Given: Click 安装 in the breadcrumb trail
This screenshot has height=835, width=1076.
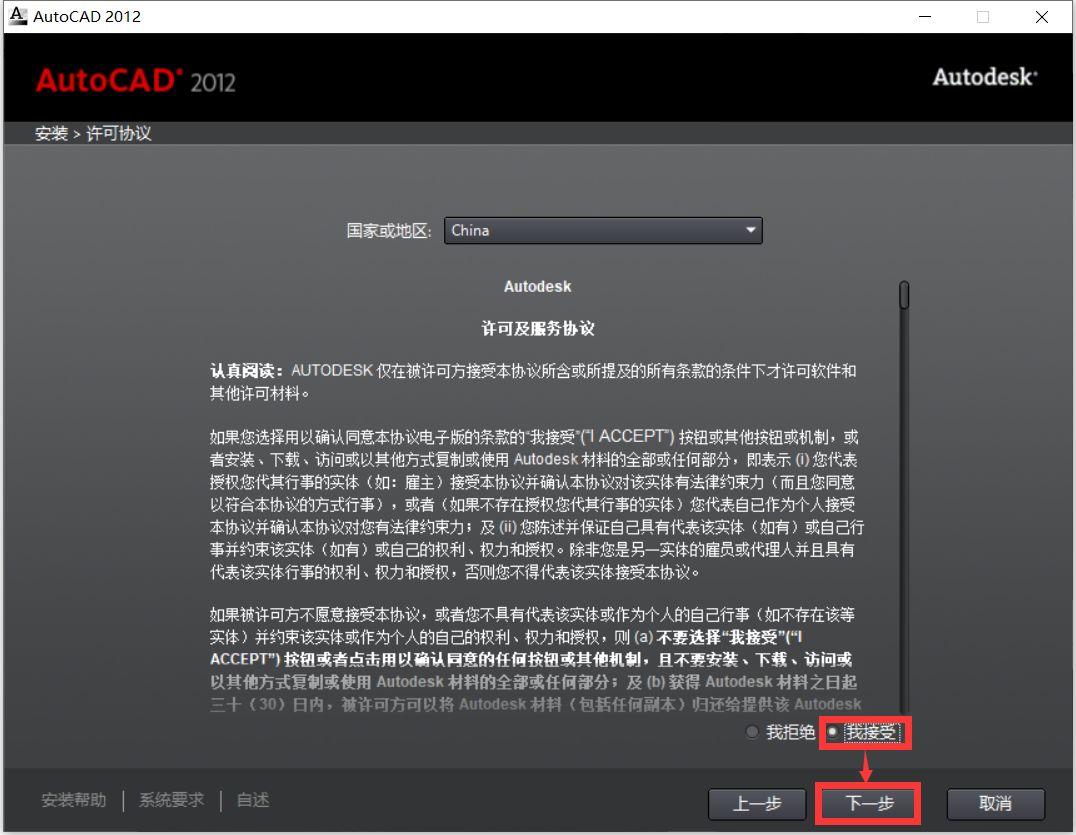Looking at the screenshot, I should pyautogui.click(x=52, y=133).
